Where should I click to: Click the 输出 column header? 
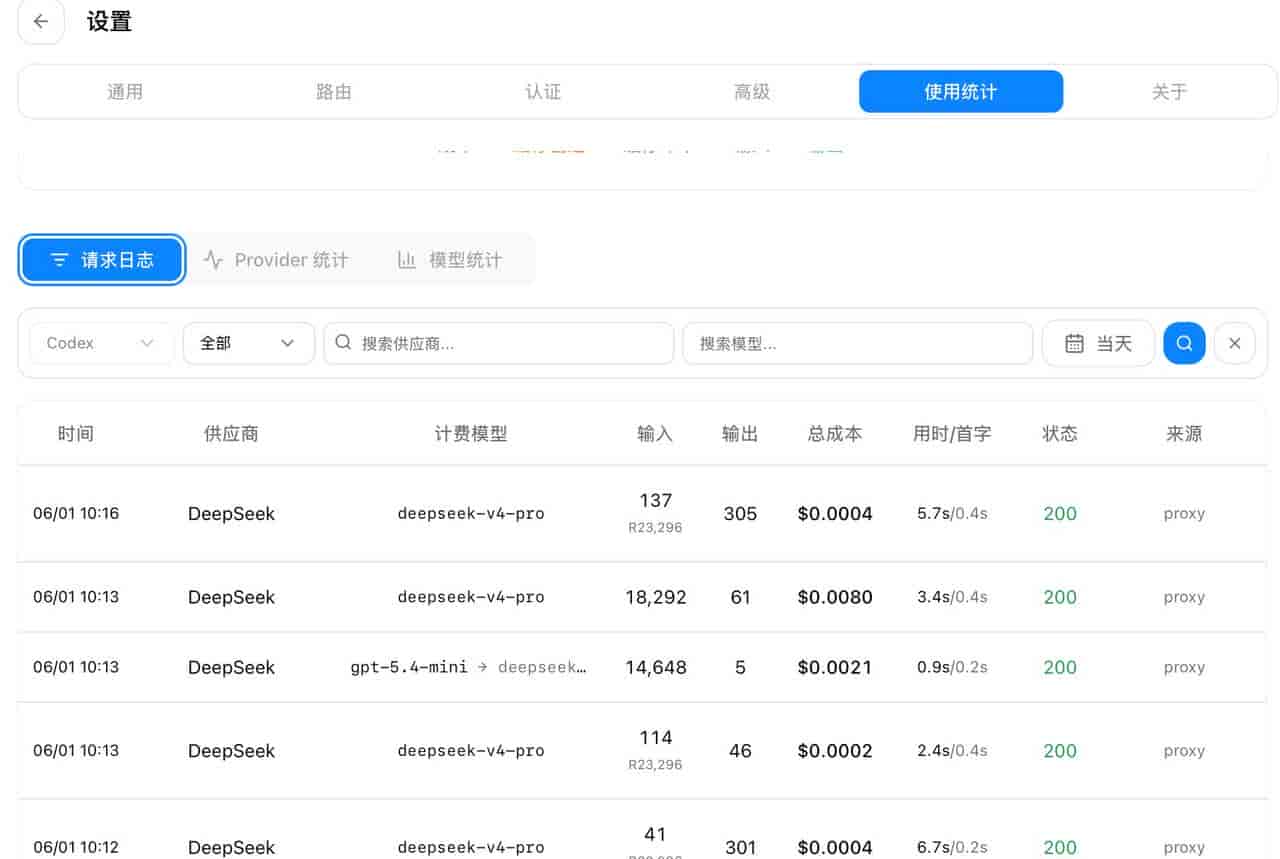(740, 434)
